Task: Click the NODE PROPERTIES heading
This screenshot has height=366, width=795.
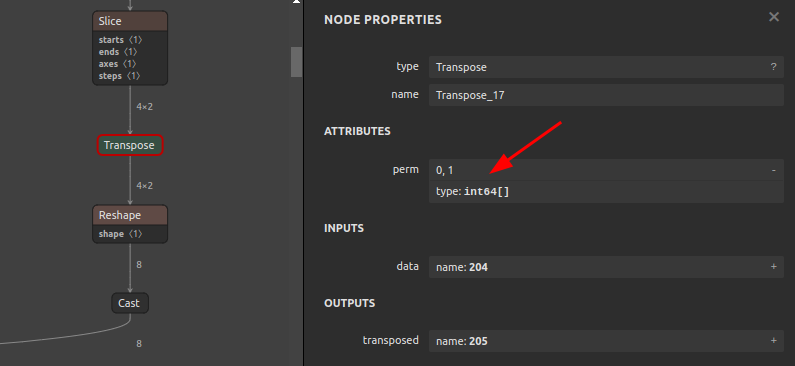Action: (383, 20)
